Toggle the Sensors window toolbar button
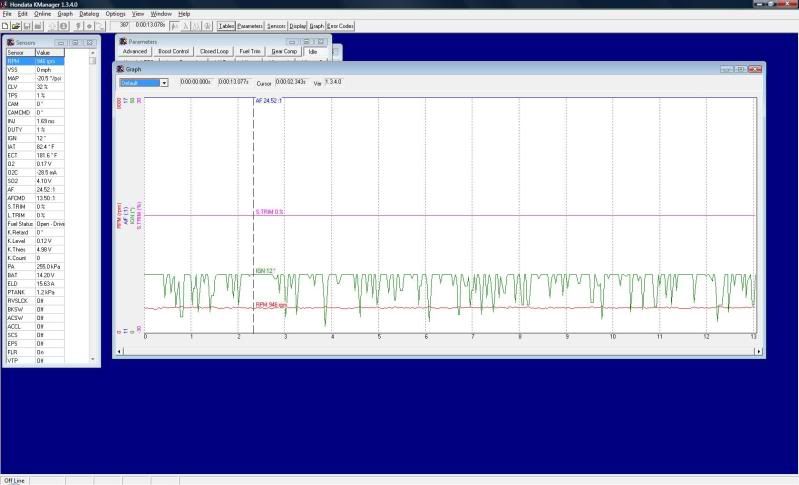 tap(276, 25)
